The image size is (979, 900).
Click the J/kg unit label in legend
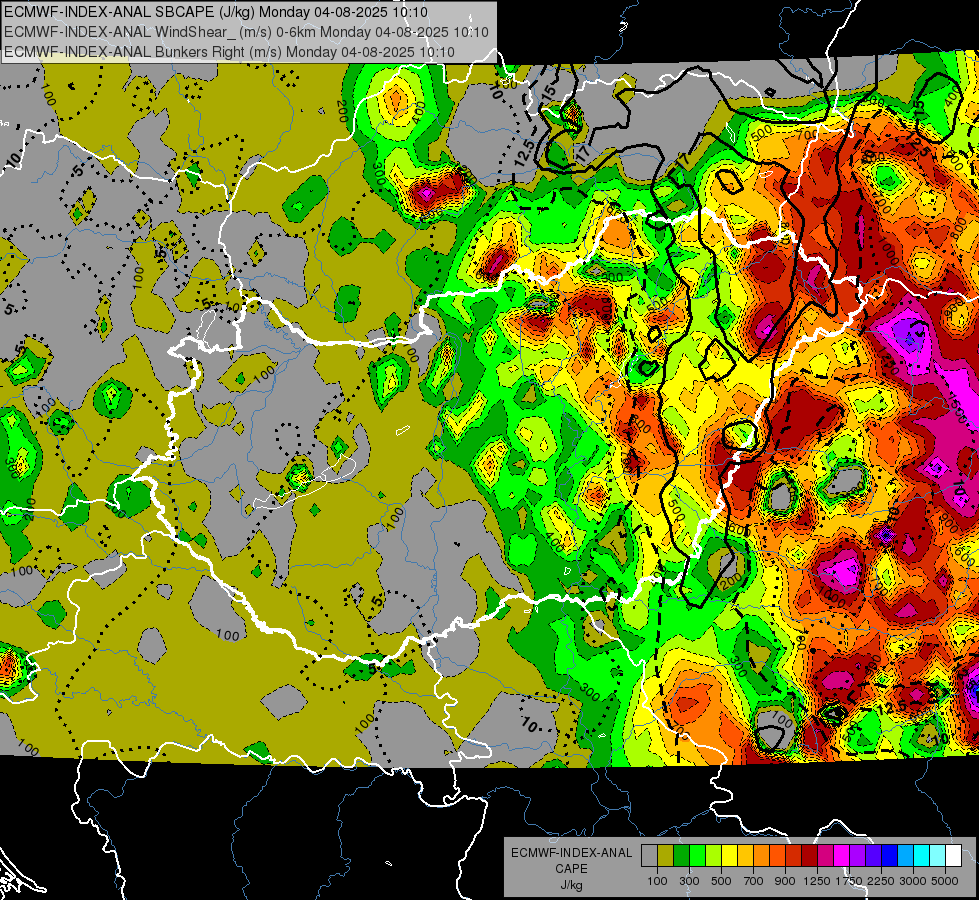571,885
